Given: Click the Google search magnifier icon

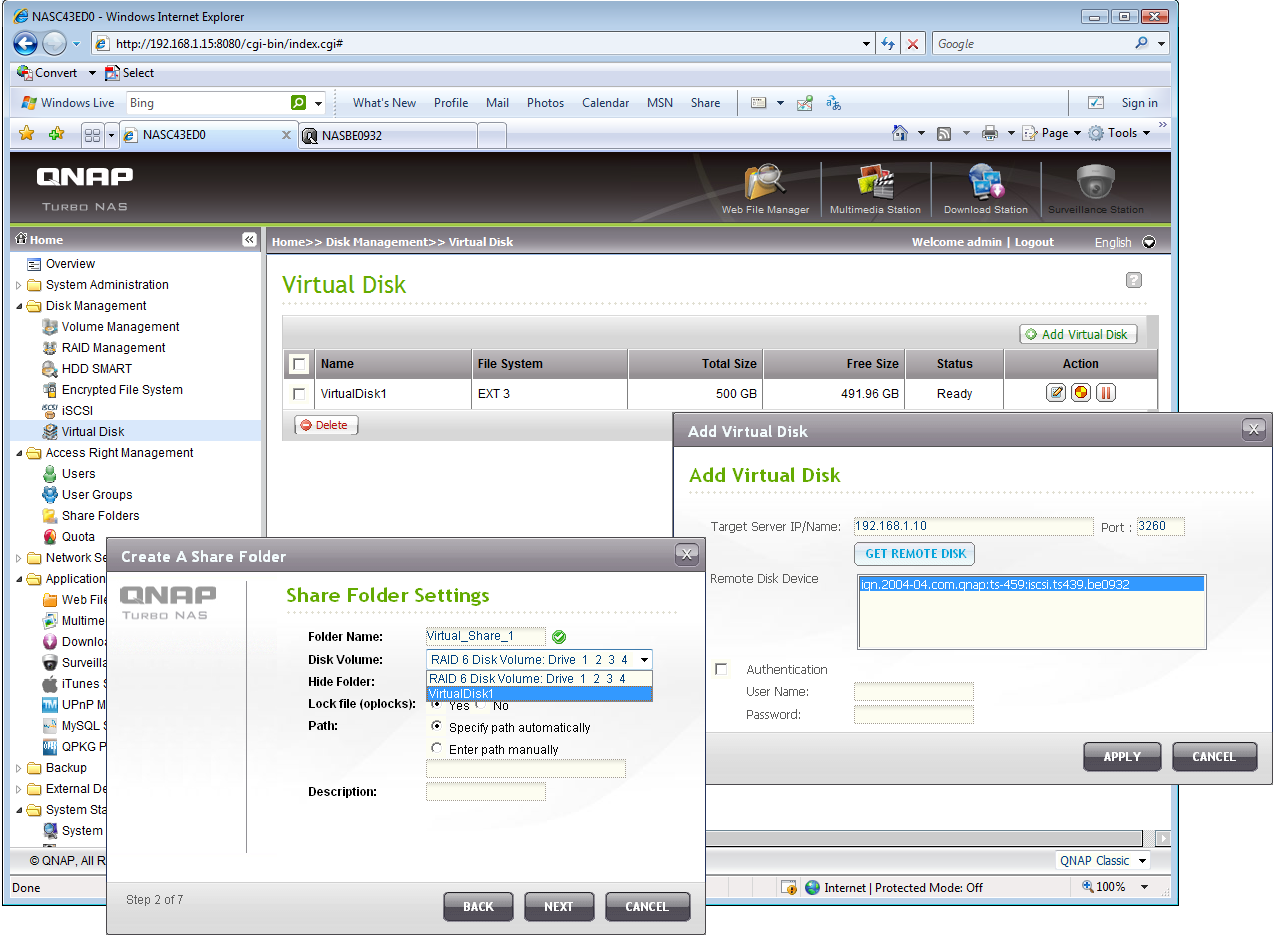Looking at the screenshot, I should point(1142,43).
